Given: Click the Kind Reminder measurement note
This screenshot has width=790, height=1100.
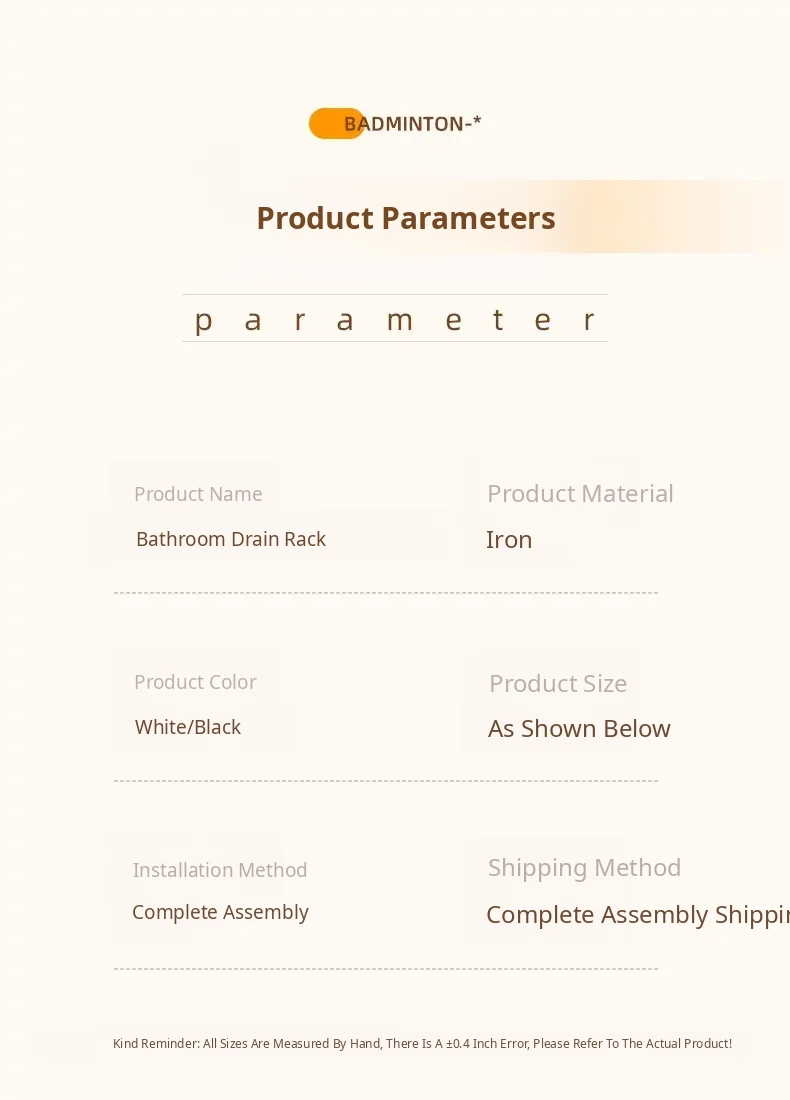Looking at the screenshot, I should pos(422,1044).
